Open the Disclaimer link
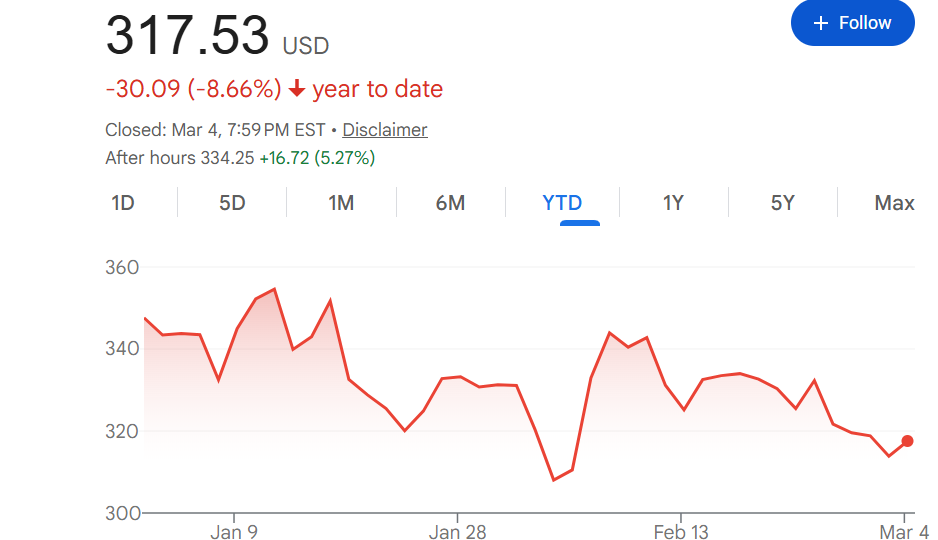 pyautogui.click(x=385, y=130)
